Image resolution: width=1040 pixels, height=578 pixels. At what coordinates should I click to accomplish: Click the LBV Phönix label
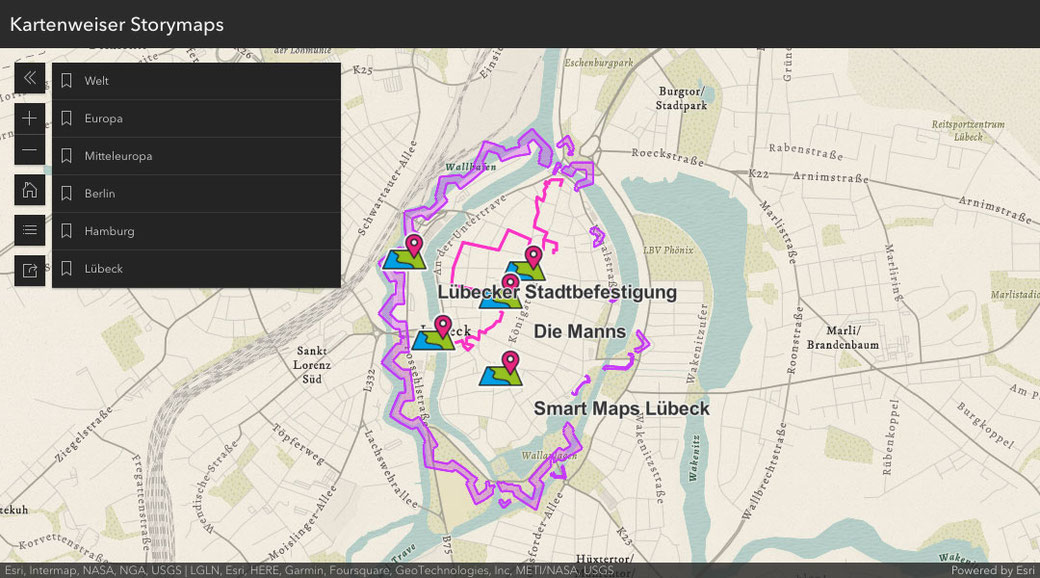coord(669,250)
